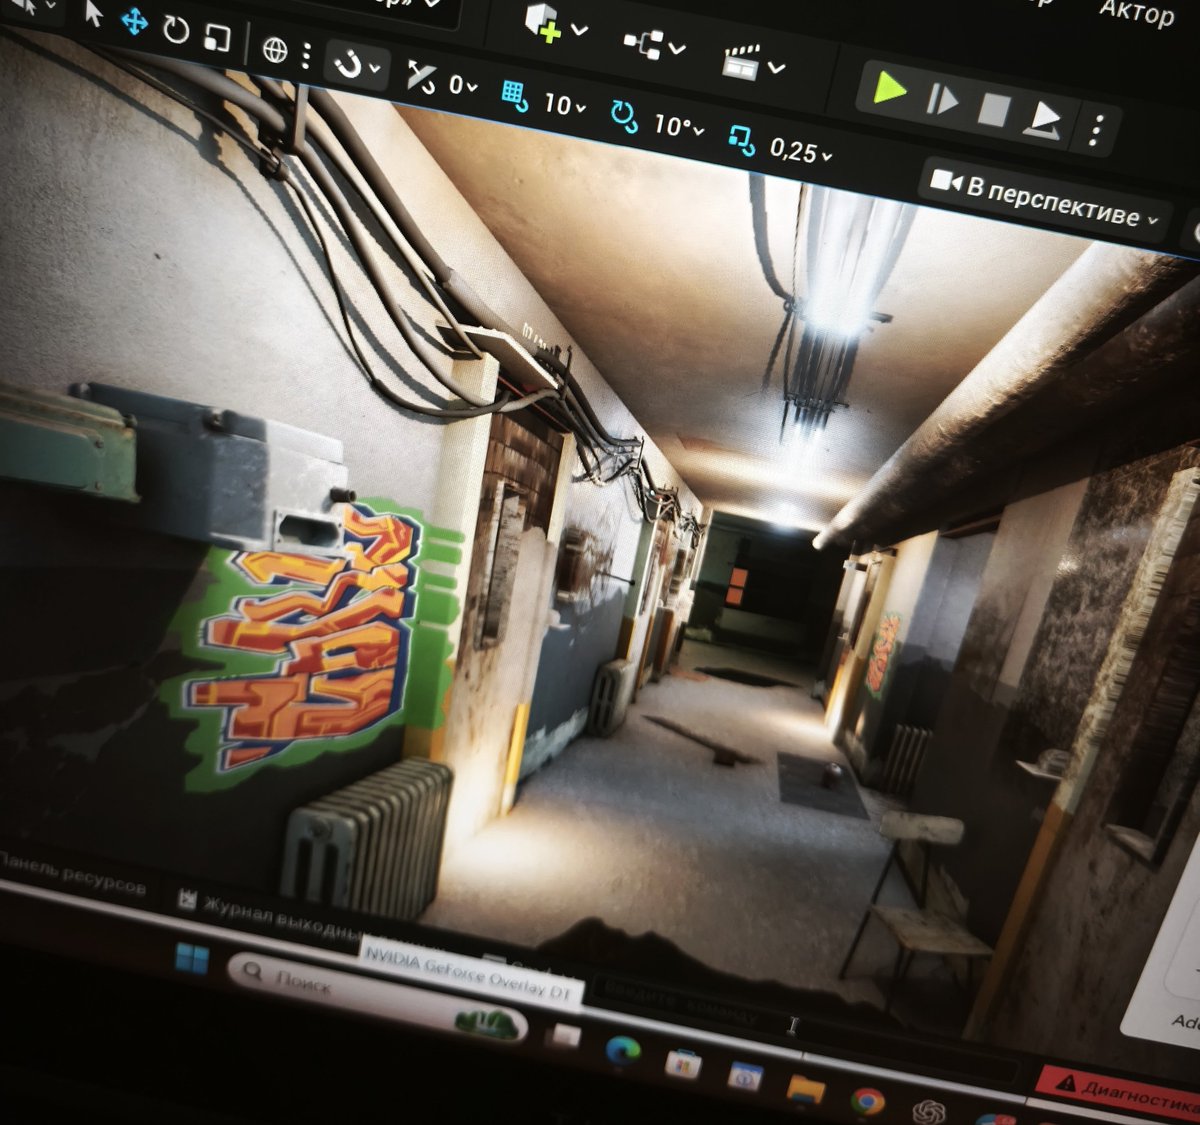This screenshot has height=1125, width=1200.
Task: Click the Task View icon on the taskbar
Action: coord(566,1036)
